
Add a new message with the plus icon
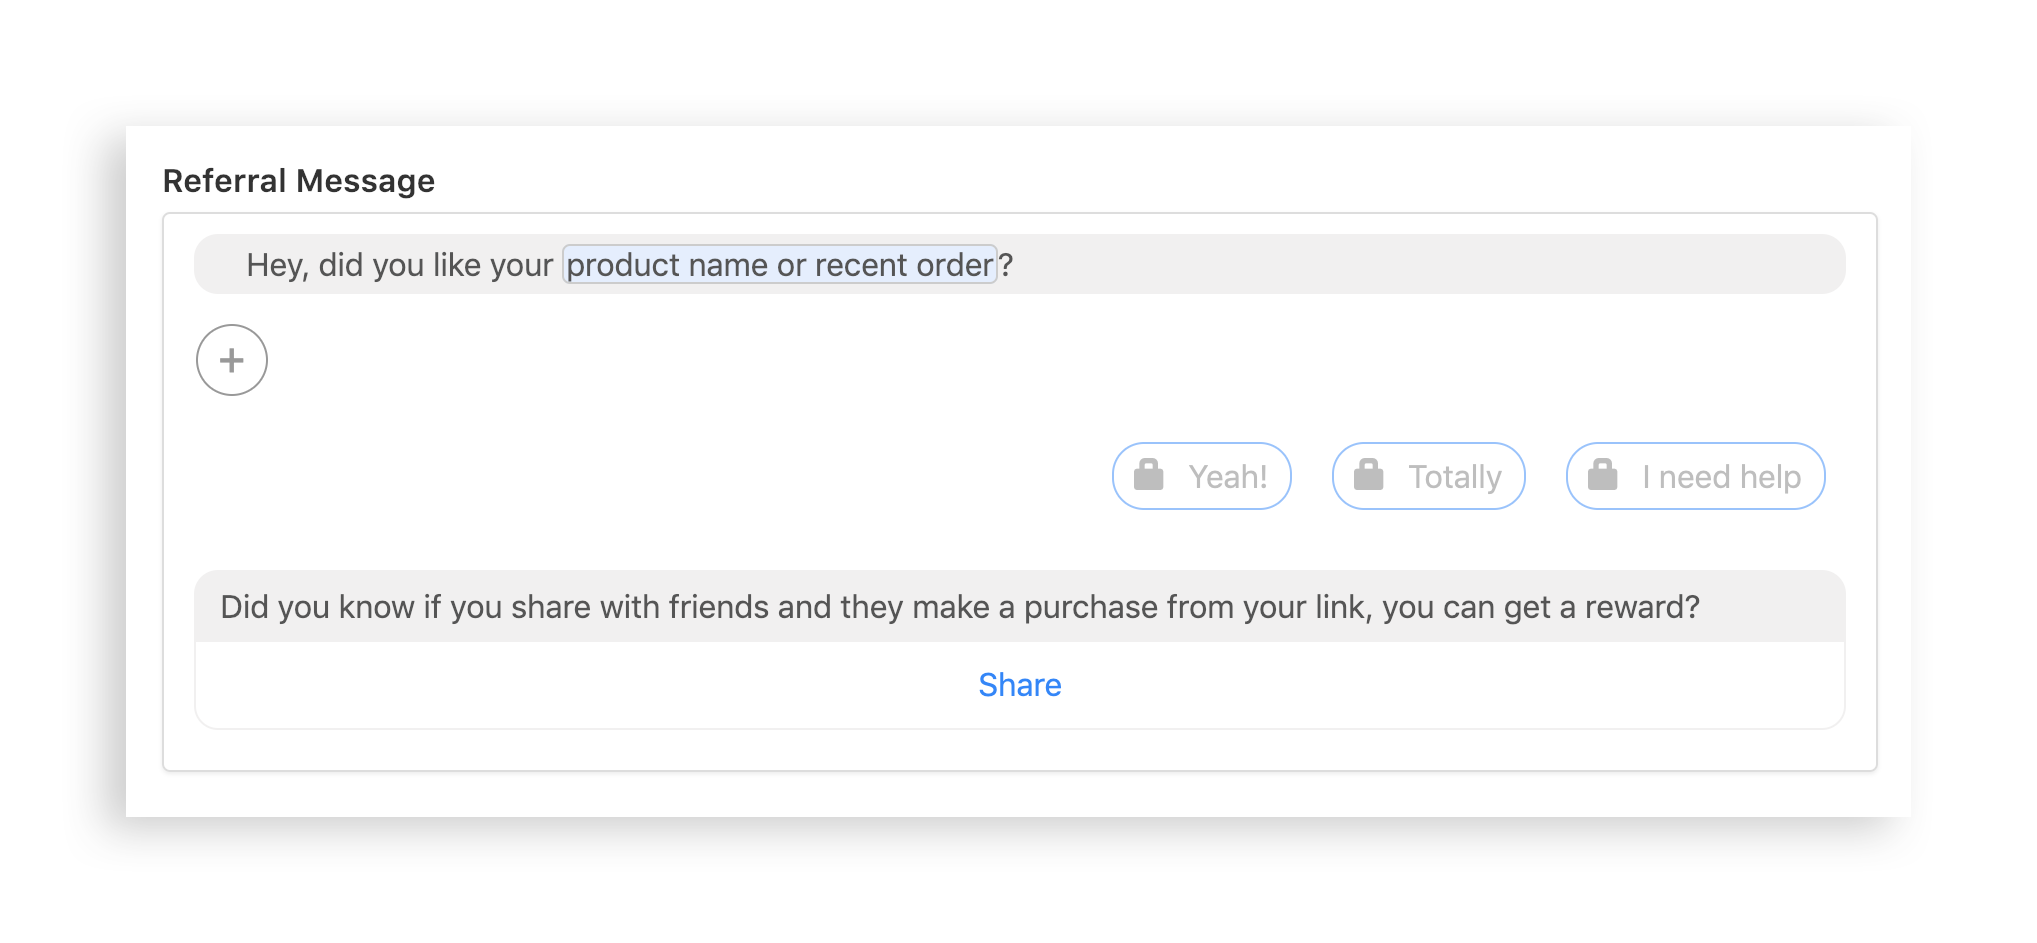point(232,360)
